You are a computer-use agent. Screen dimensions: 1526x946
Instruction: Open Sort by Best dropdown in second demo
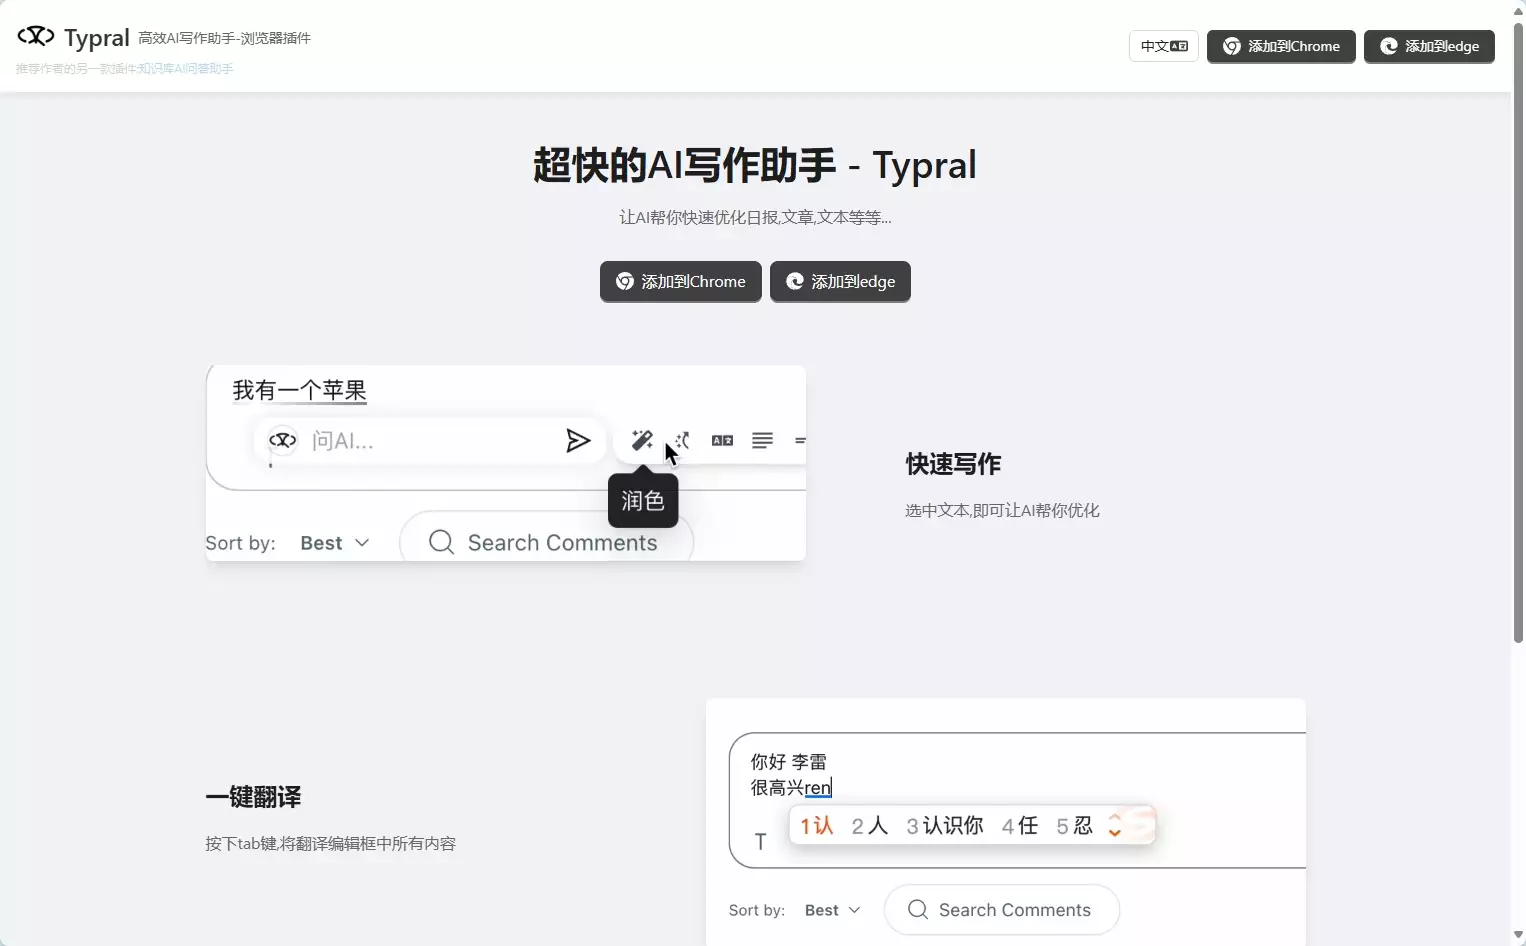point(833,910)
